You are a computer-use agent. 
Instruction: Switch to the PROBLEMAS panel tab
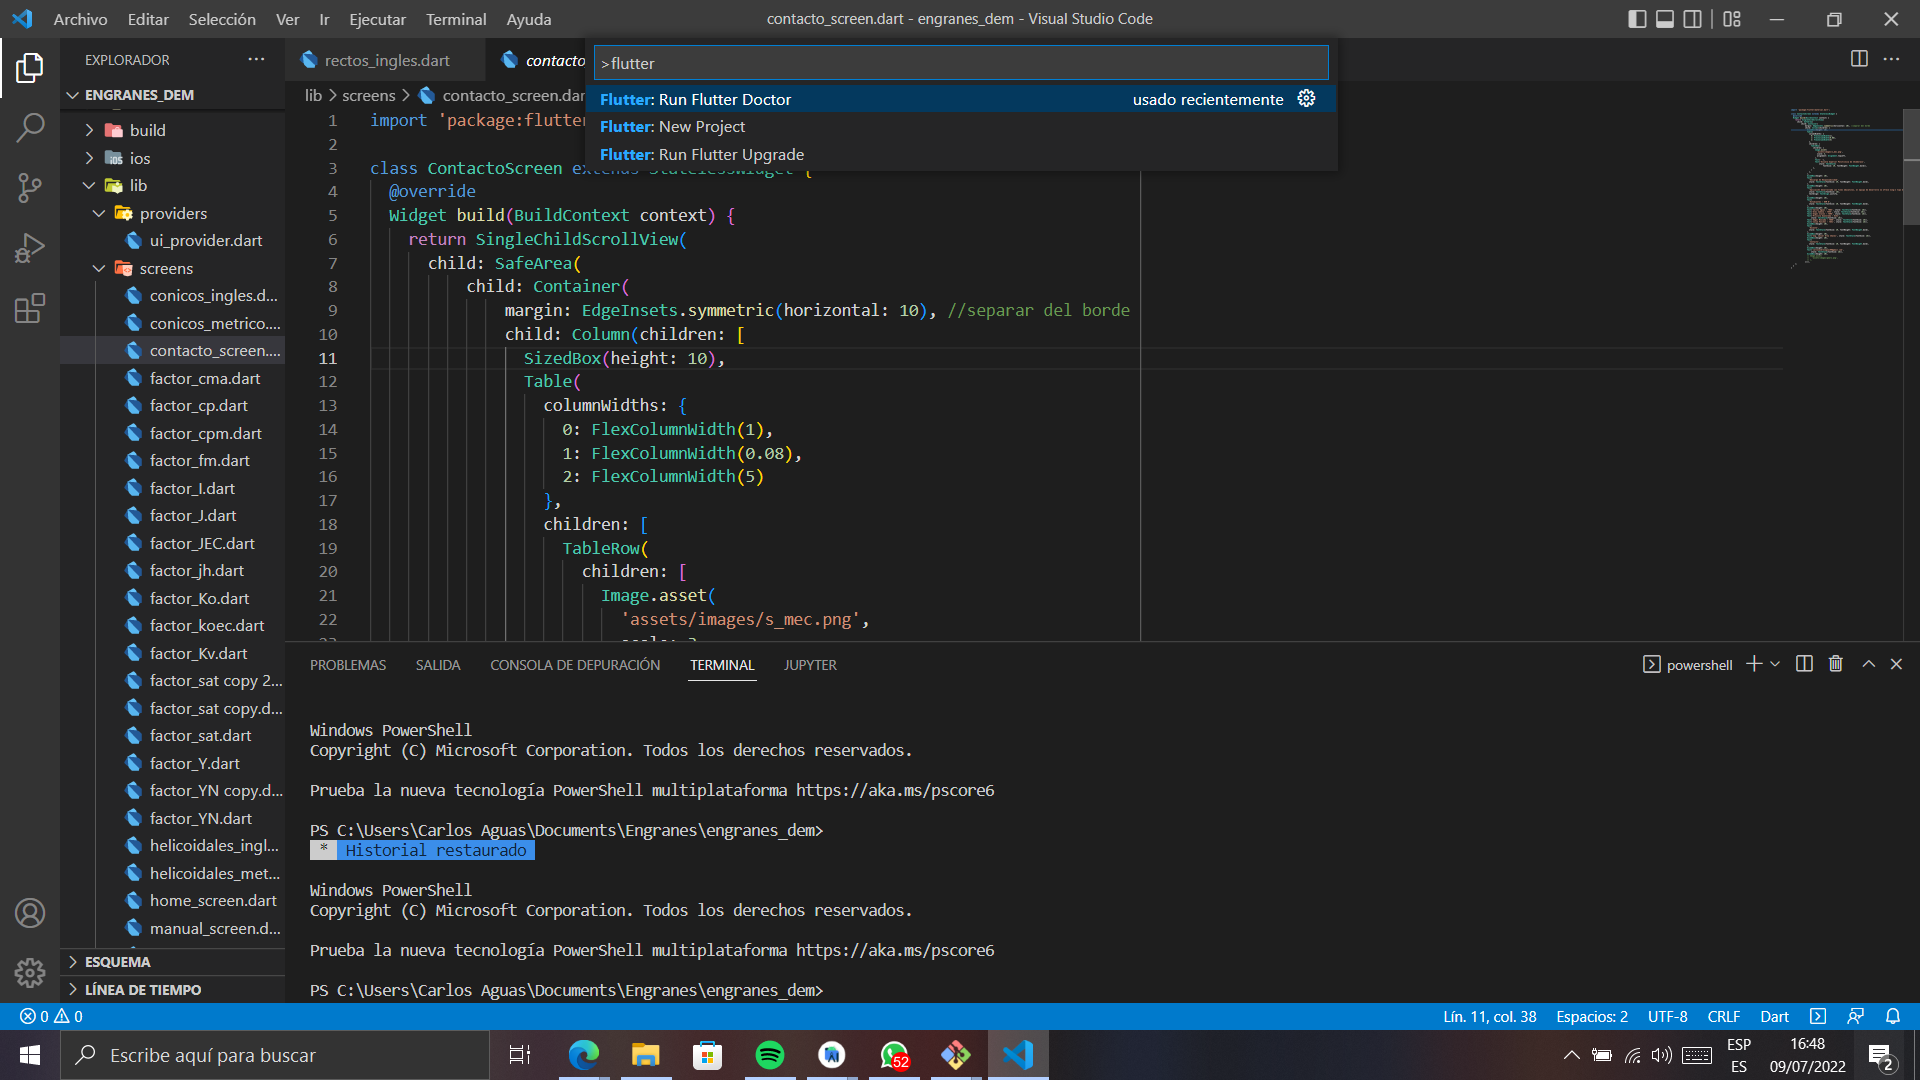[348, 665]
